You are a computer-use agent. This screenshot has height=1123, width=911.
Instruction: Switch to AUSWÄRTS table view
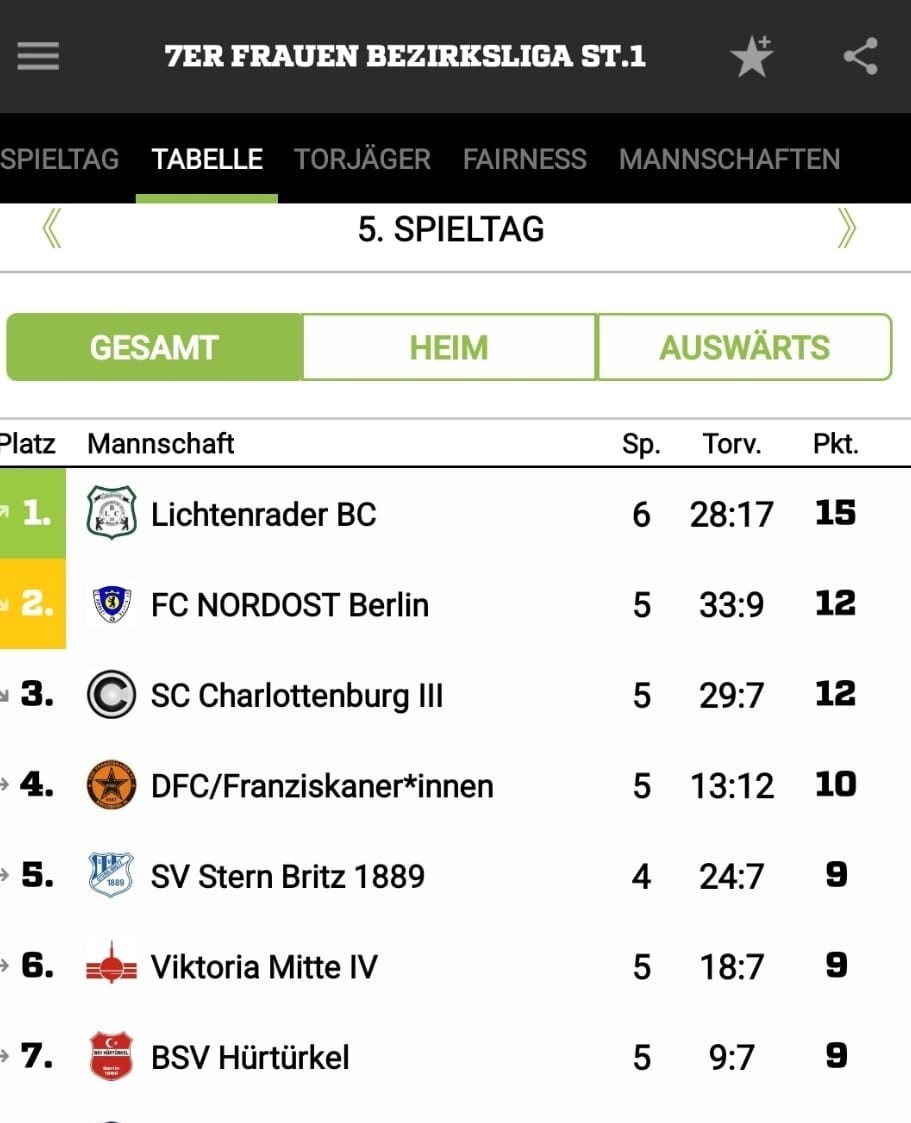(x=744, y=347)
